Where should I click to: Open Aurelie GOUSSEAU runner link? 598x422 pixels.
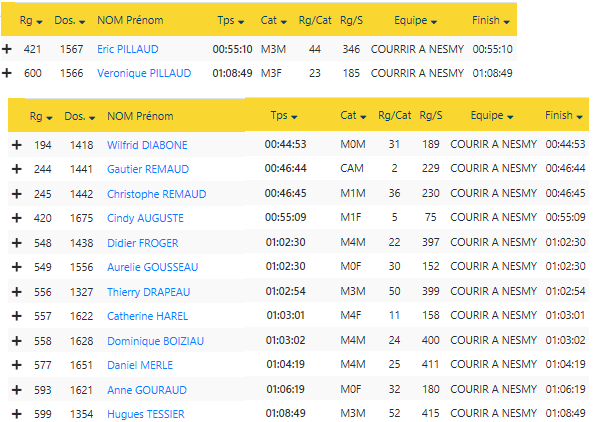click(153, 267)
